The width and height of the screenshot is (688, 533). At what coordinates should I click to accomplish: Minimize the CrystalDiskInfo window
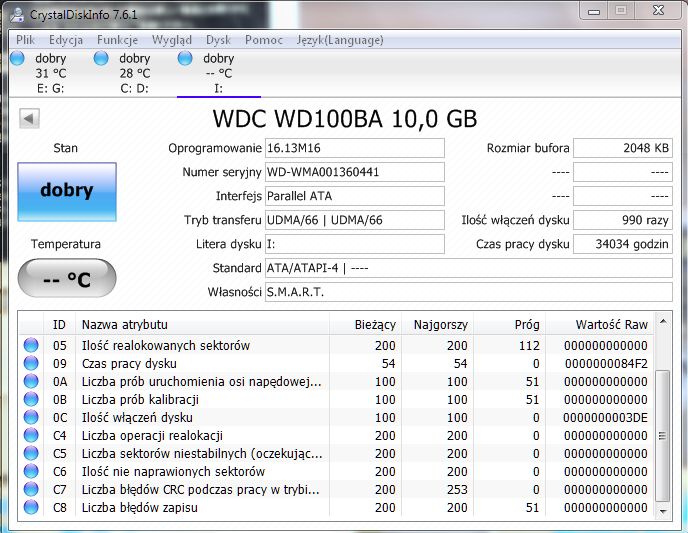pyautogui.click(x=594, y=11)
